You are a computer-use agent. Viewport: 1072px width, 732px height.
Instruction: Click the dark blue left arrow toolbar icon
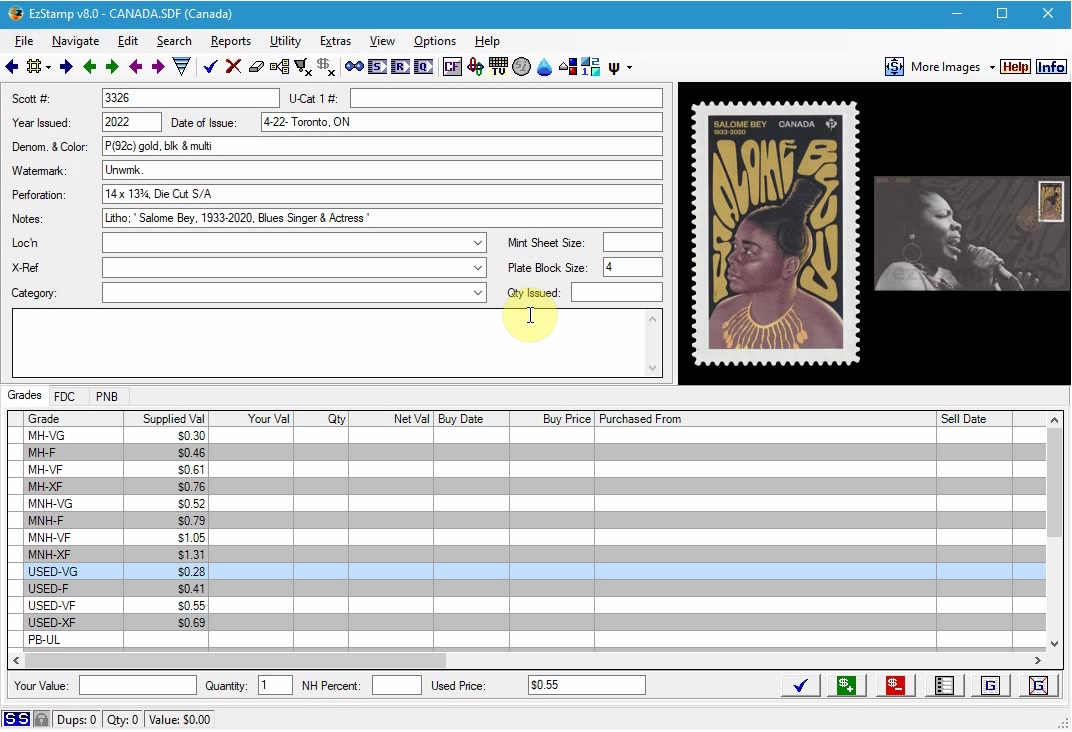coord(12,67)
